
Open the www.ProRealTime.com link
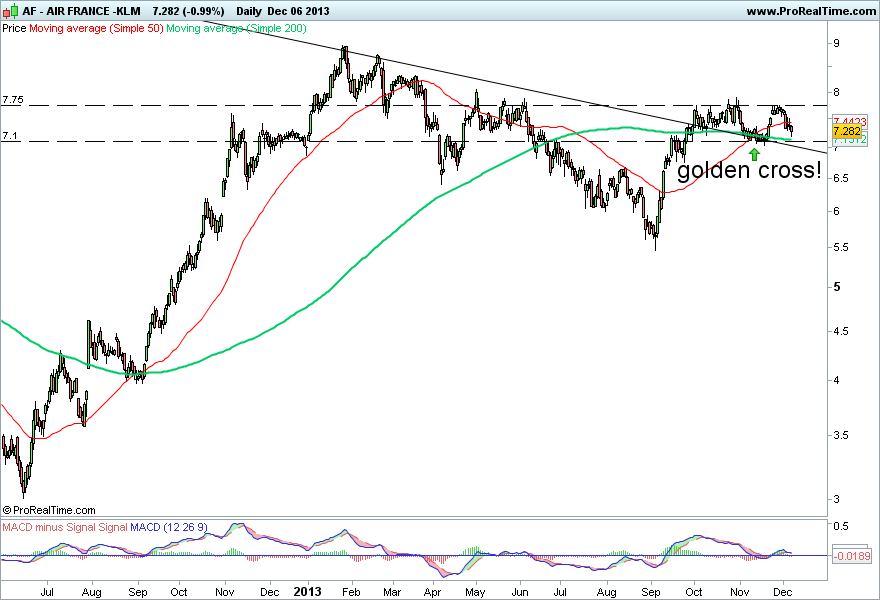click(x=811, y=11)
